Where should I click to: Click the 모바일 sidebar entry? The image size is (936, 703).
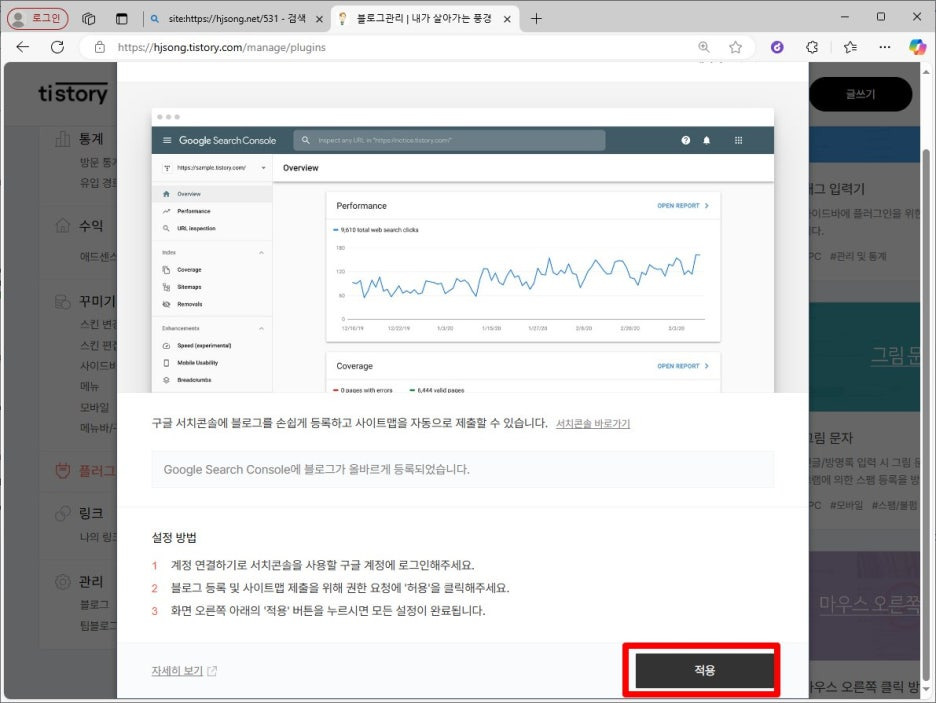click(94, 407)
